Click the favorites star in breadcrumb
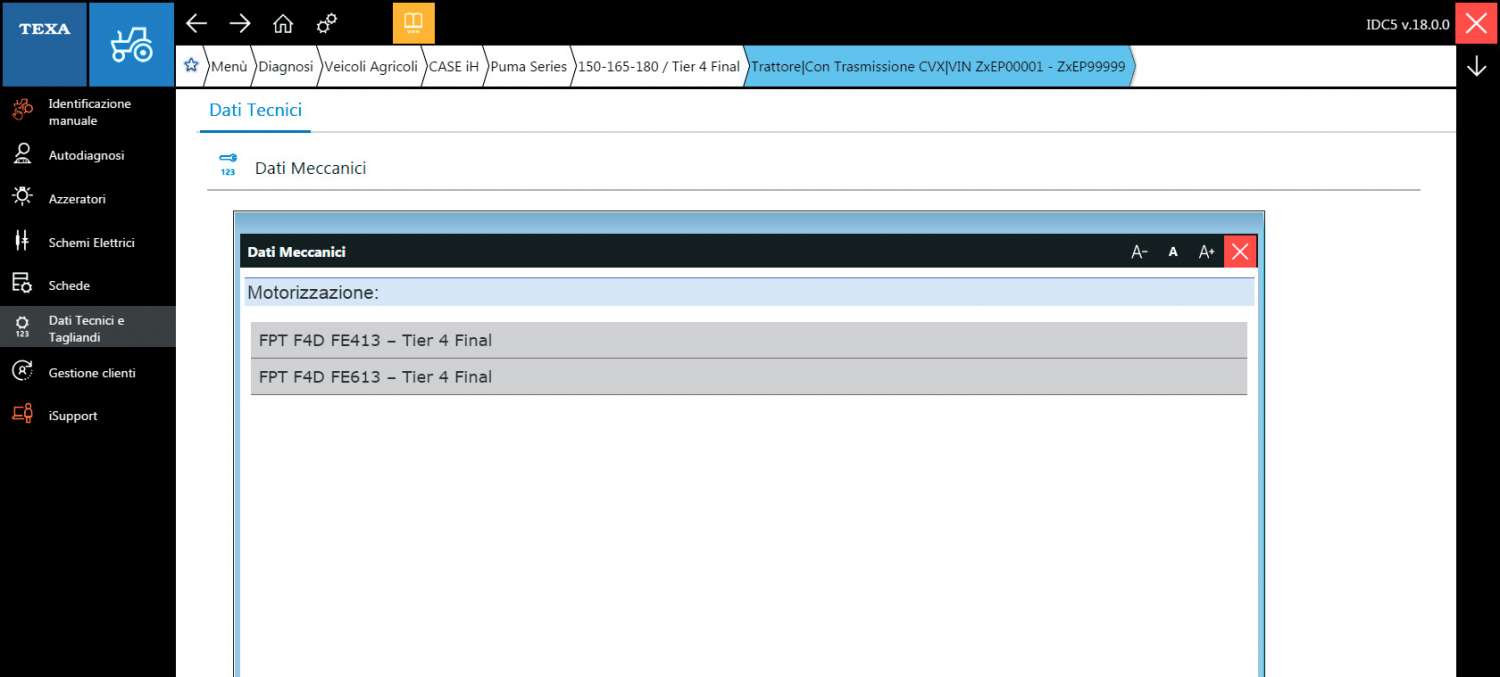1500x677 pixels. 192,66
